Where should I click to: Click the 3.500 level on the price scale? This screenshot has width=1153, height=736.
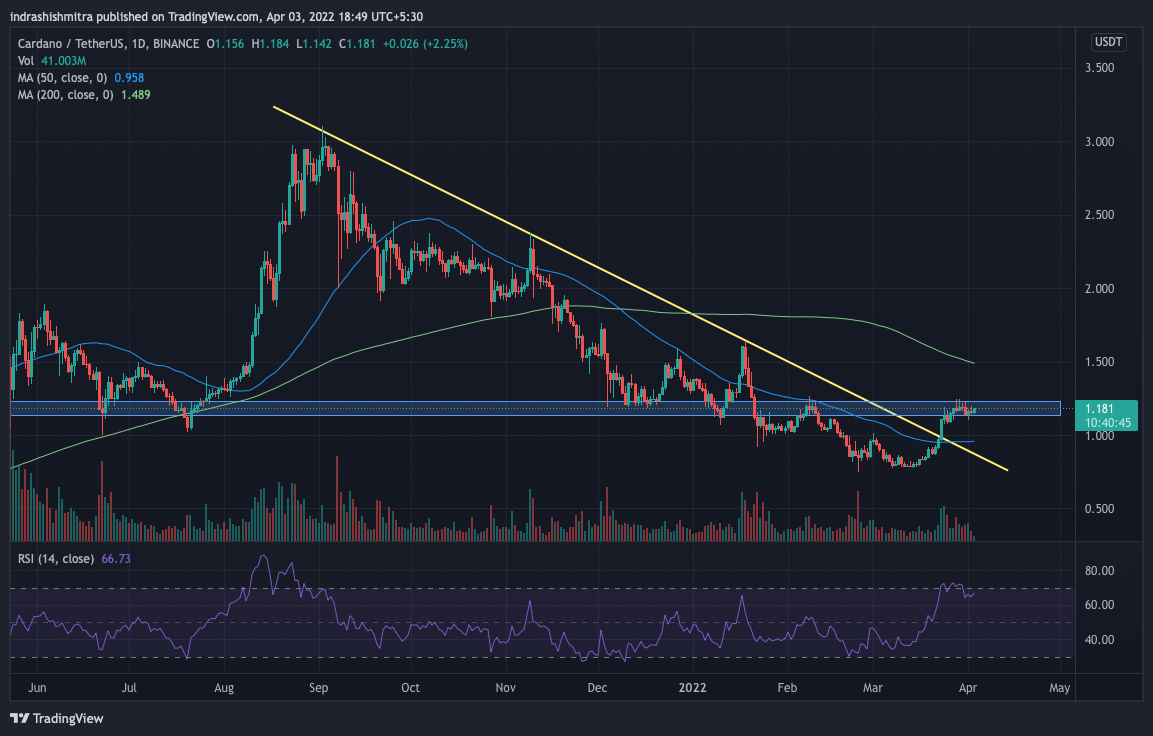1100,68
